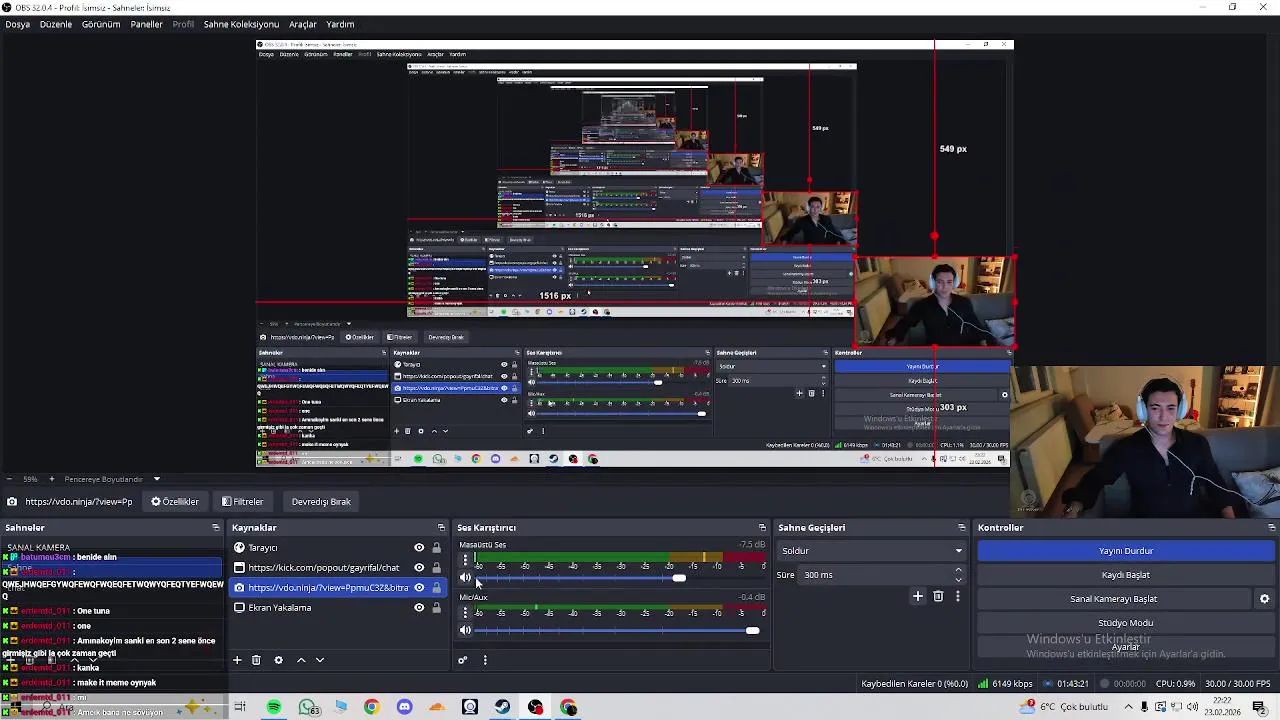Open the Soldur transition dropdown

pos(872,551)
